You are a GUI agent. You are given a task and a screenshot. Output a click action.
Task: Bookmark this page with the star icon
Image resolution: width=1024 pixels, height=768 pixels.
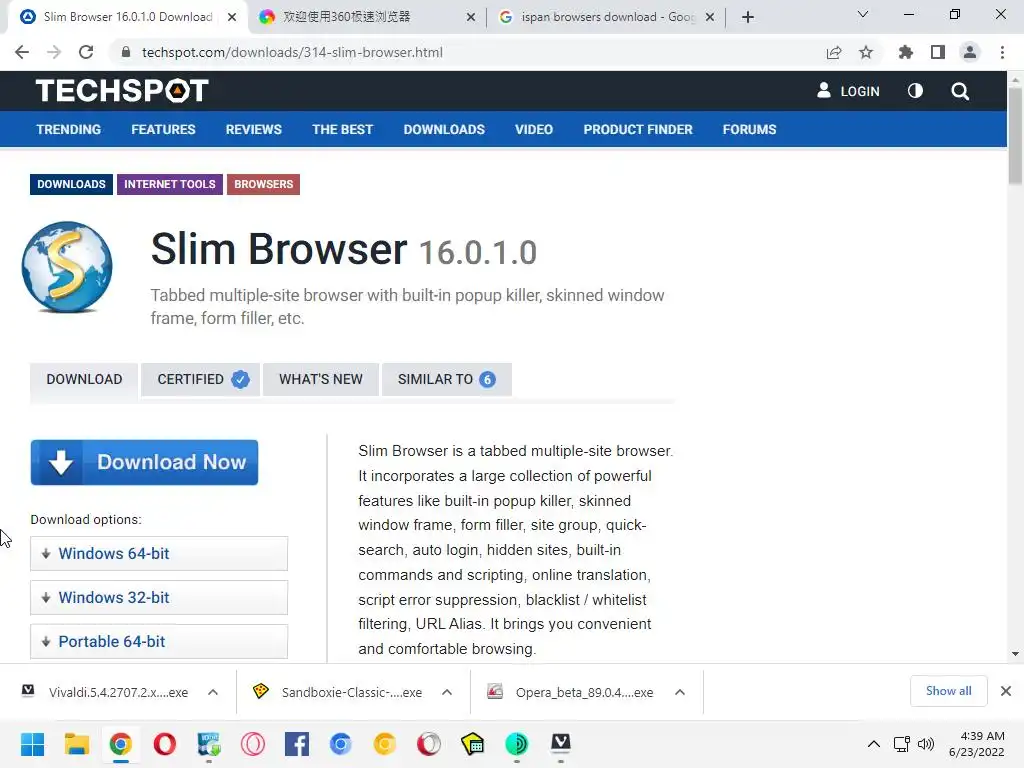(866, 52)
